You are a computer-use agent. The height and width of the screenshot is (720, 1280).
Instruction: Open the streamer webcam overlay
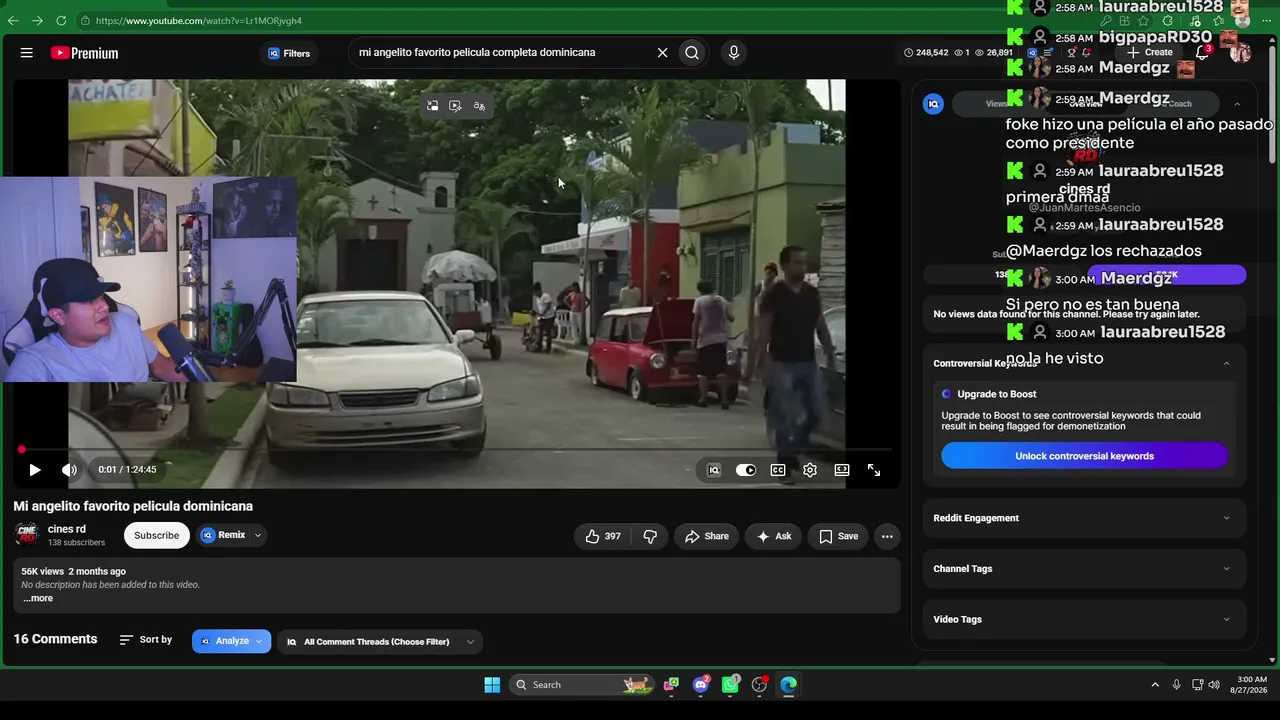(x=148, y=280)
